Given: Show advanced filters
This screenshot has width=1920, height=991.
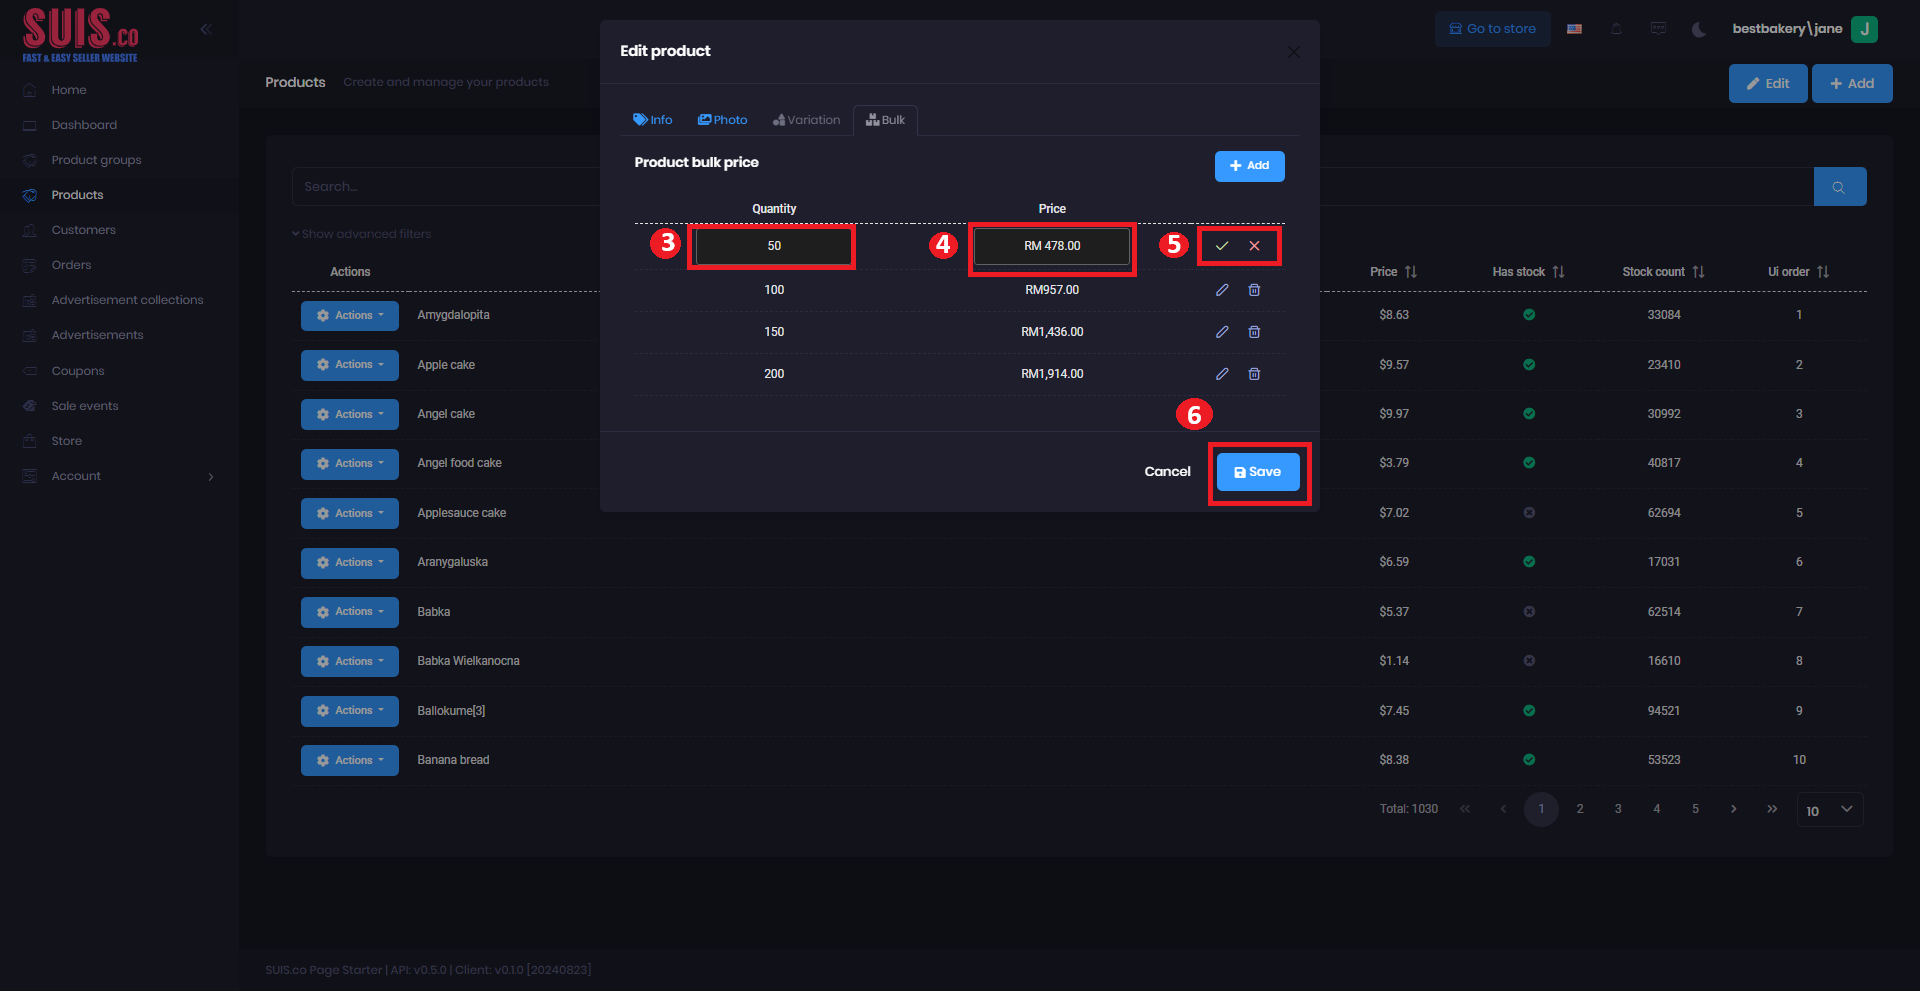Looking at the screenshot, I should (362, 234).
